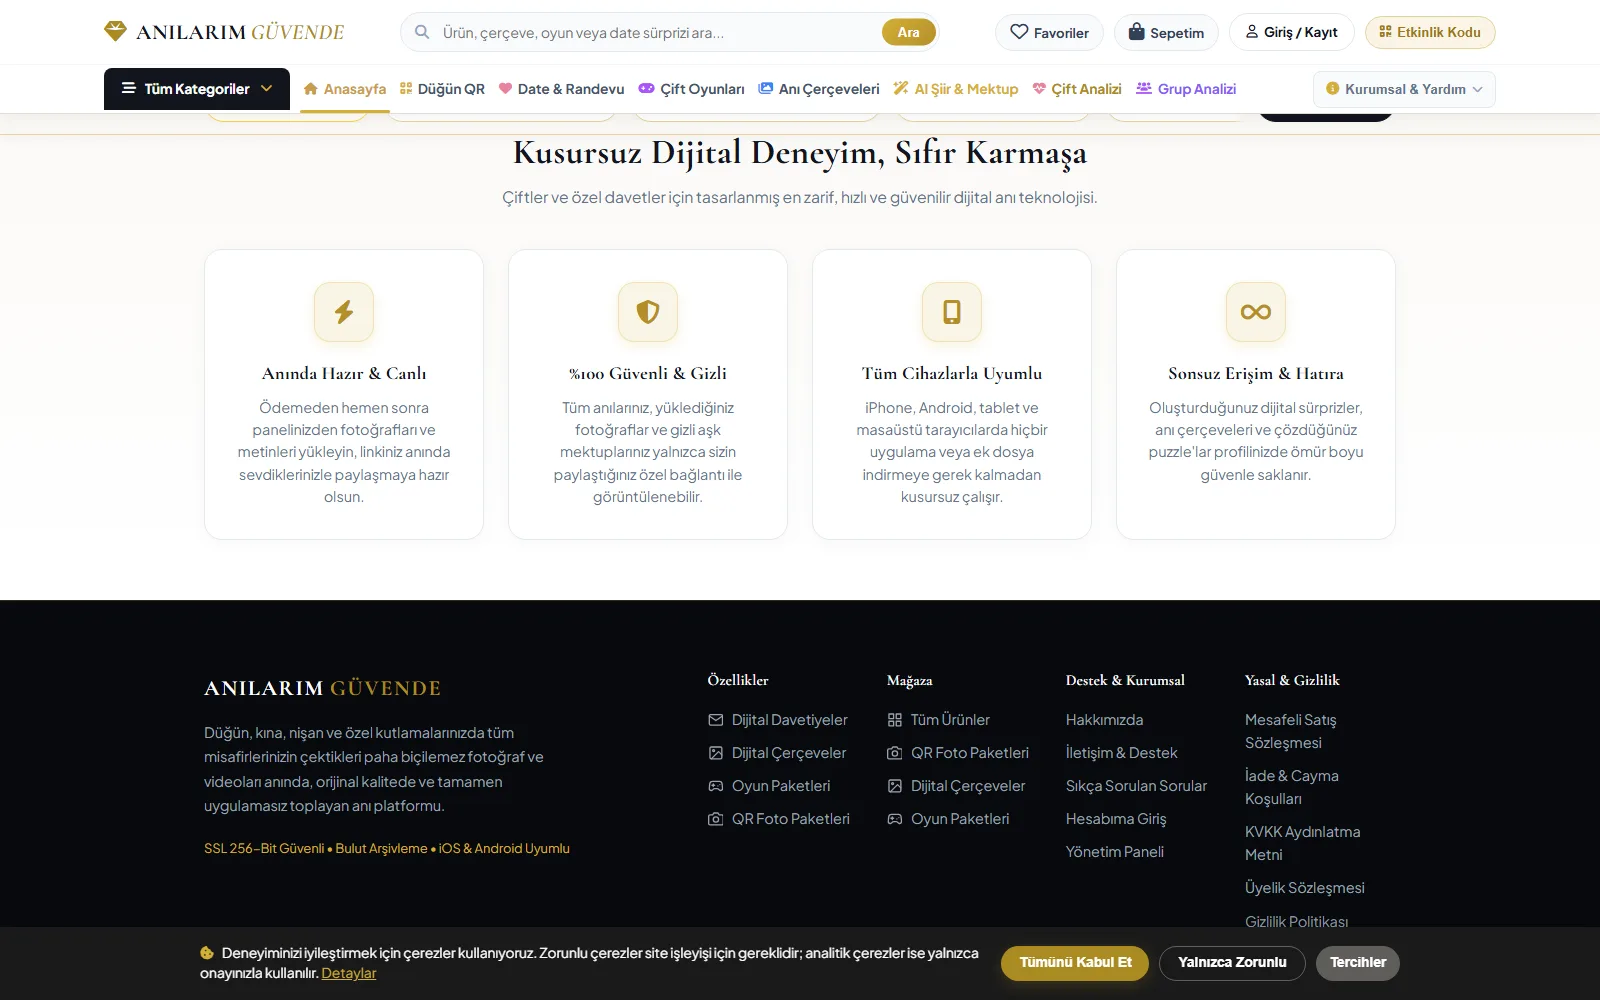
Task: Click gamepad icon beside Oyun Paketleri in Özellikler
Action: 715,786
